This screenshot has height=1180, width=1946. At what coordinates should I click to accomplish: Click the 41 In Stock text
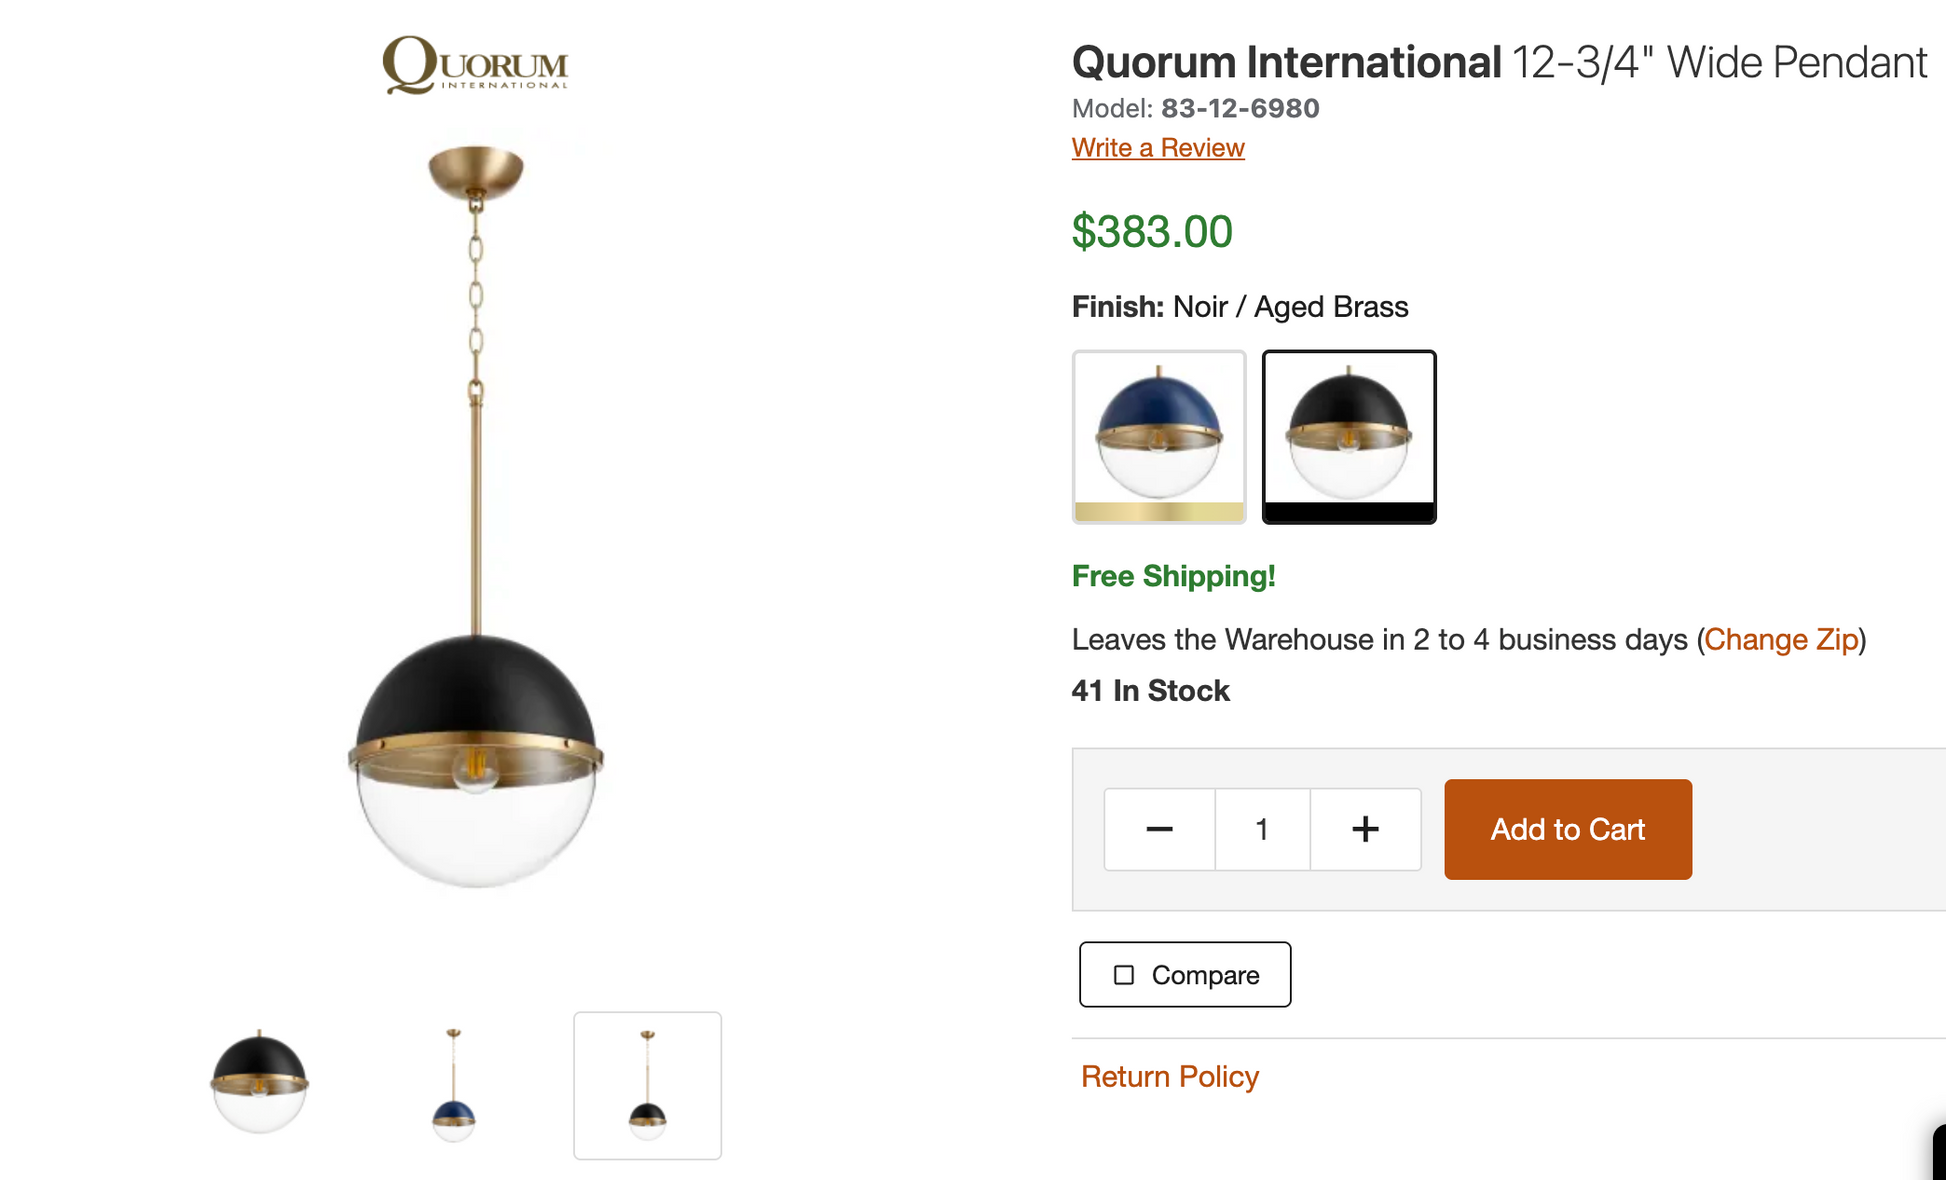coord(1150,691)
